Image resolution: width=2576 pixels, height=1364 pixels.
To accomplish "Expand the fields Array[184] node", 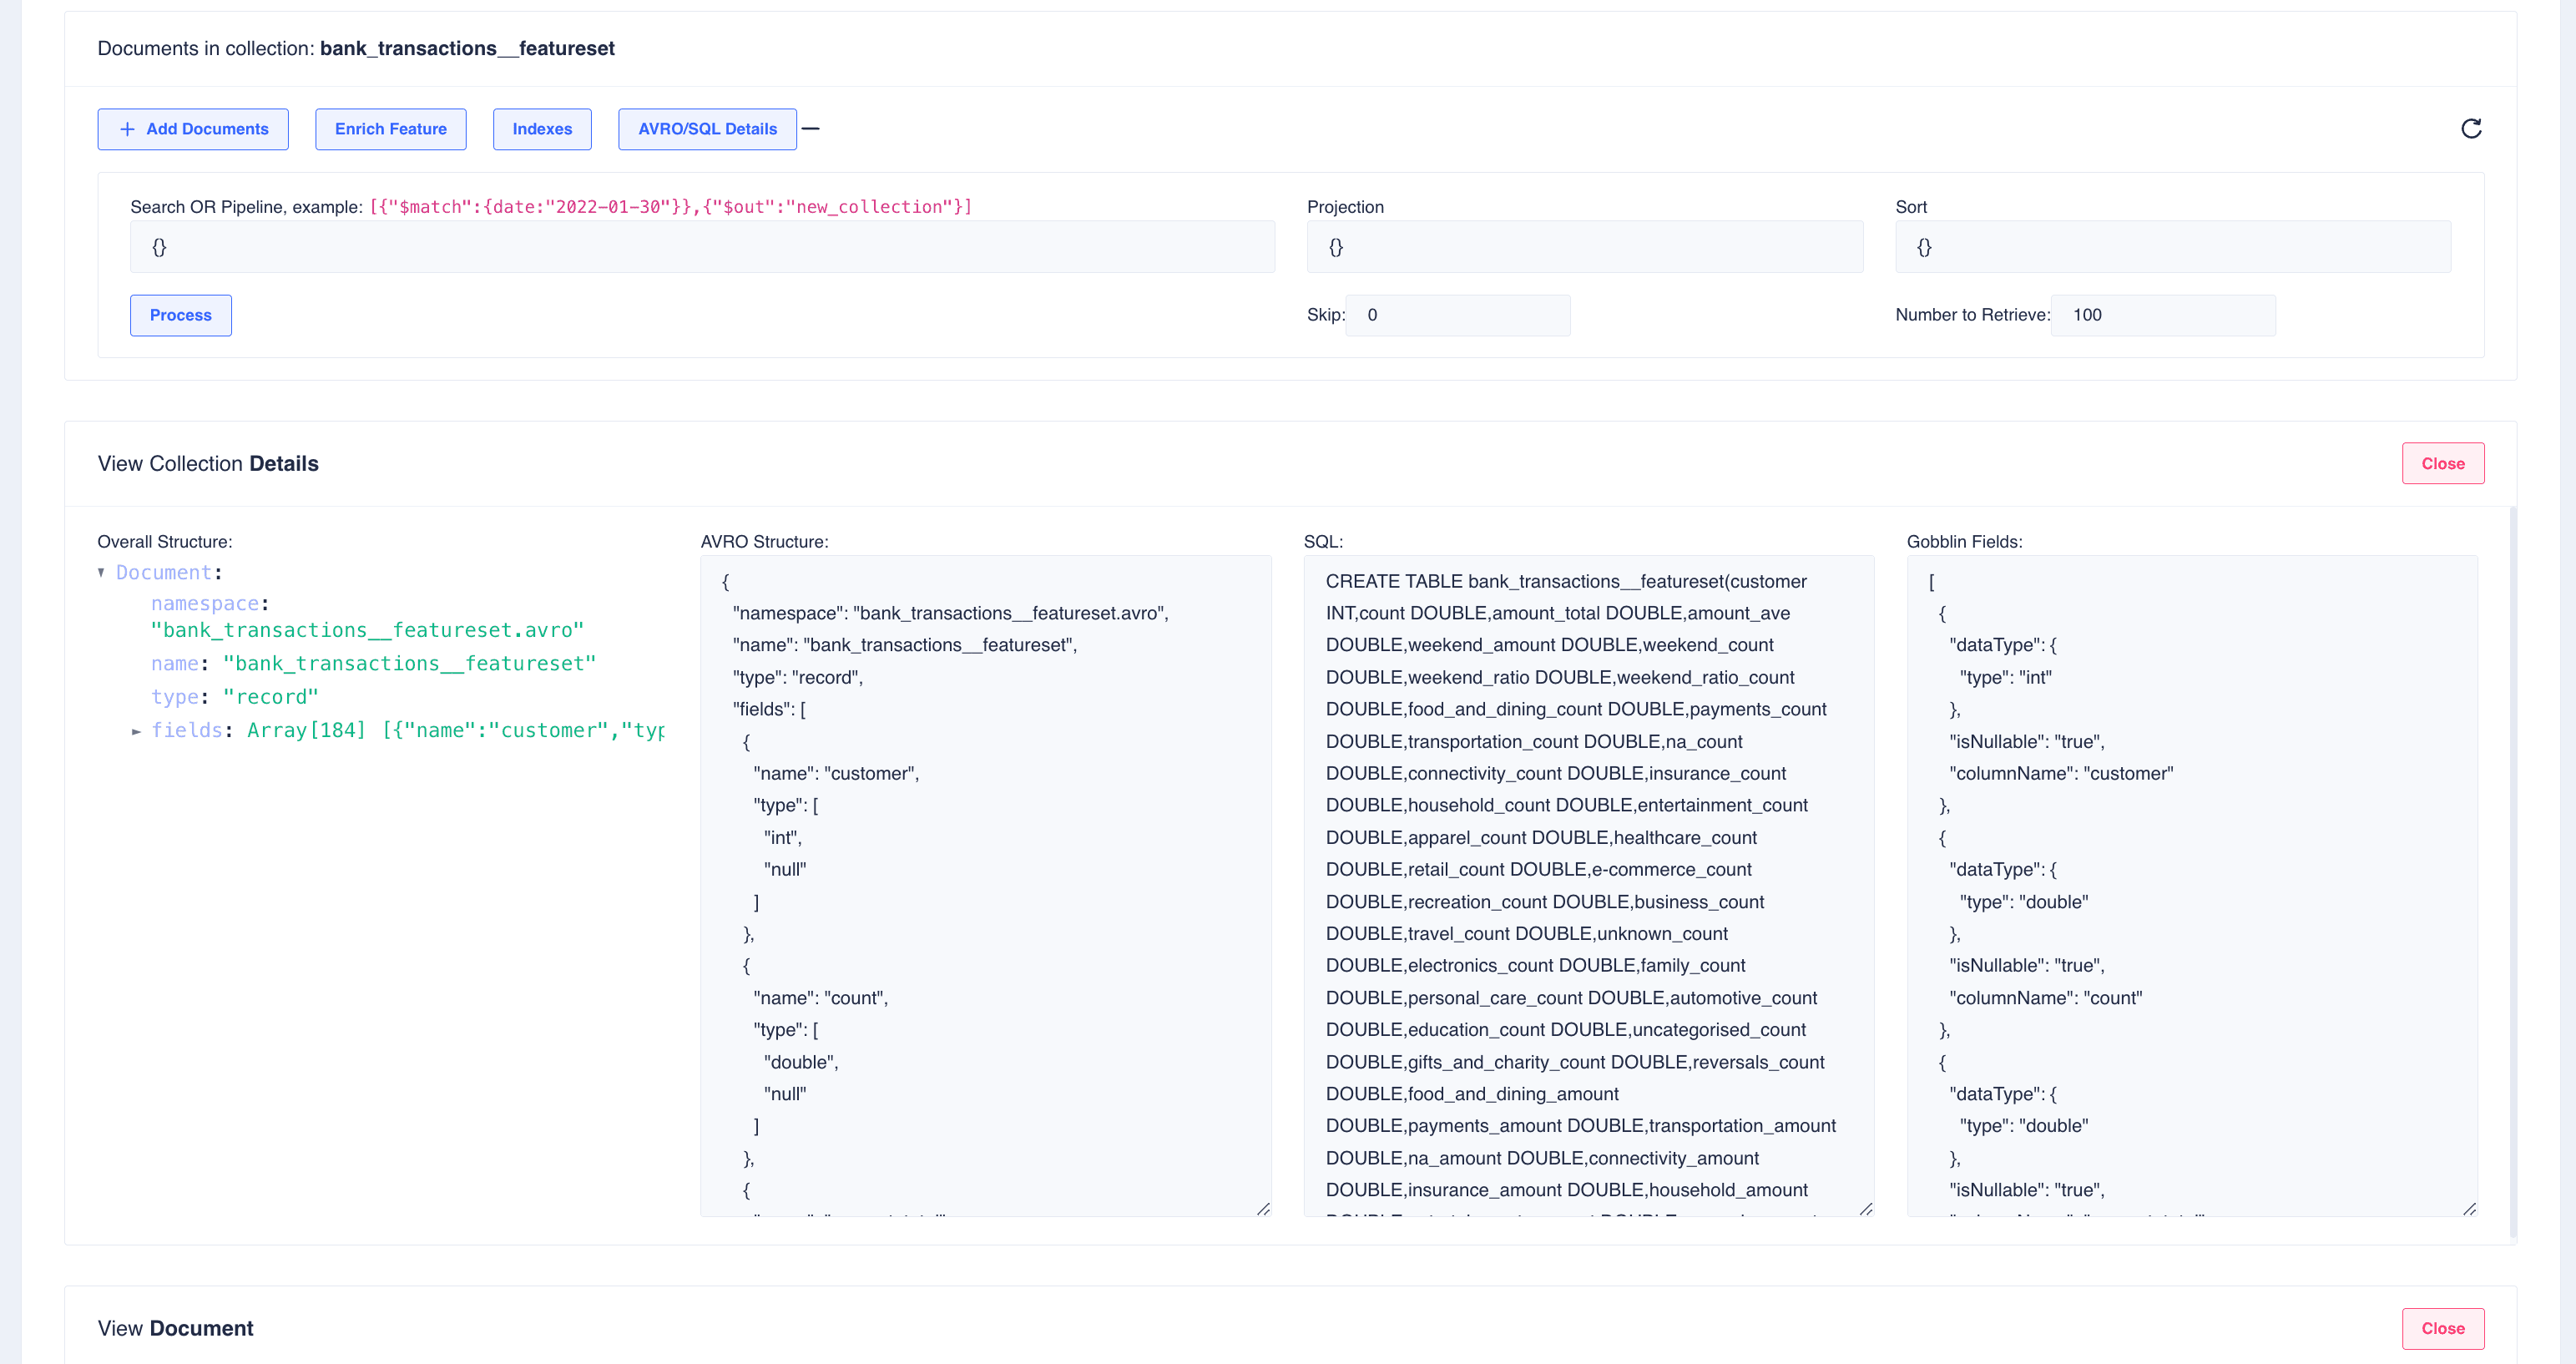I will (136, 731).
